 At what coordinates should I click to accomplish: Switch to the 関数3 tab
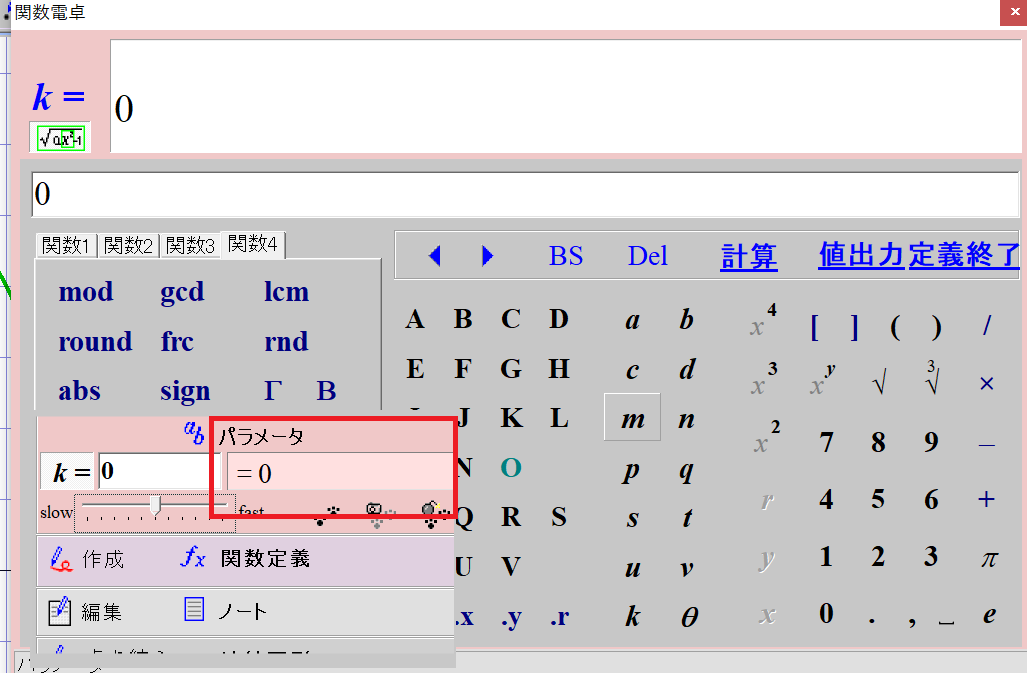point(190,245)
